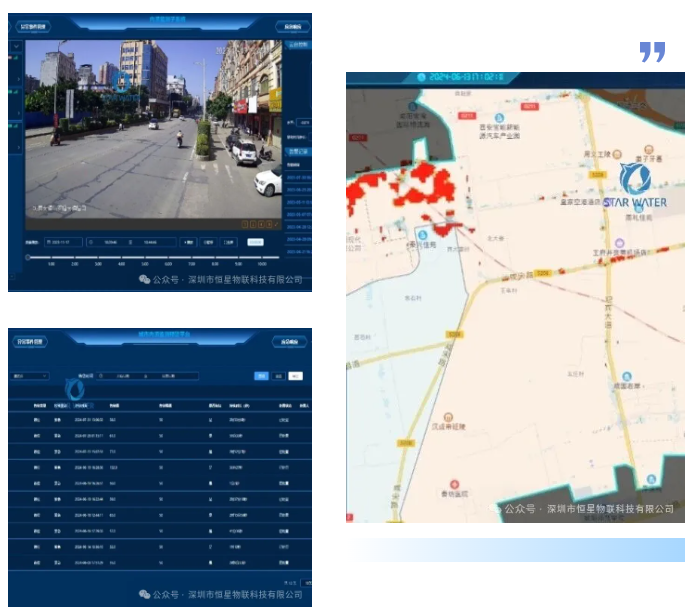The height and width of the screenshot is (613, 698).
Task: Click the top-left hexagonal button above the video
Action: (32, 28)
